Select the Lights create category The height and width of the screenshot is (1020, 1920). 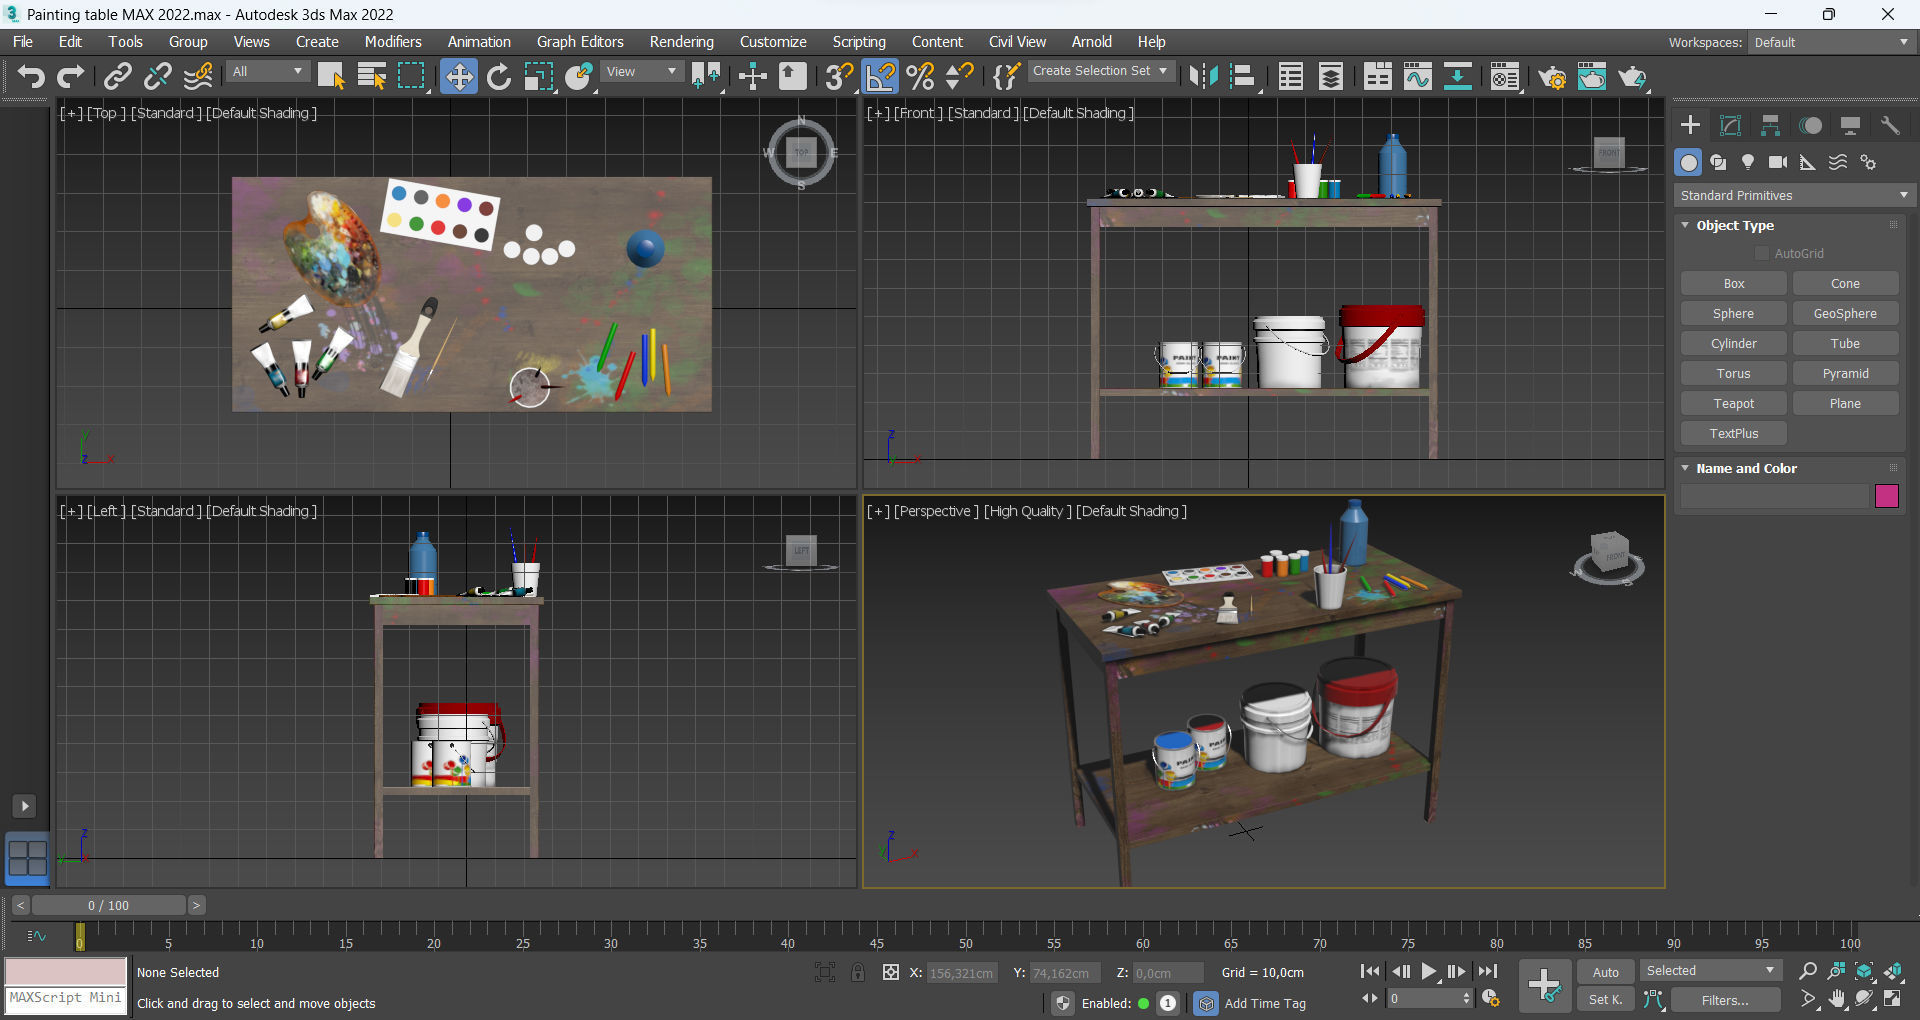tap(1748, 162)
